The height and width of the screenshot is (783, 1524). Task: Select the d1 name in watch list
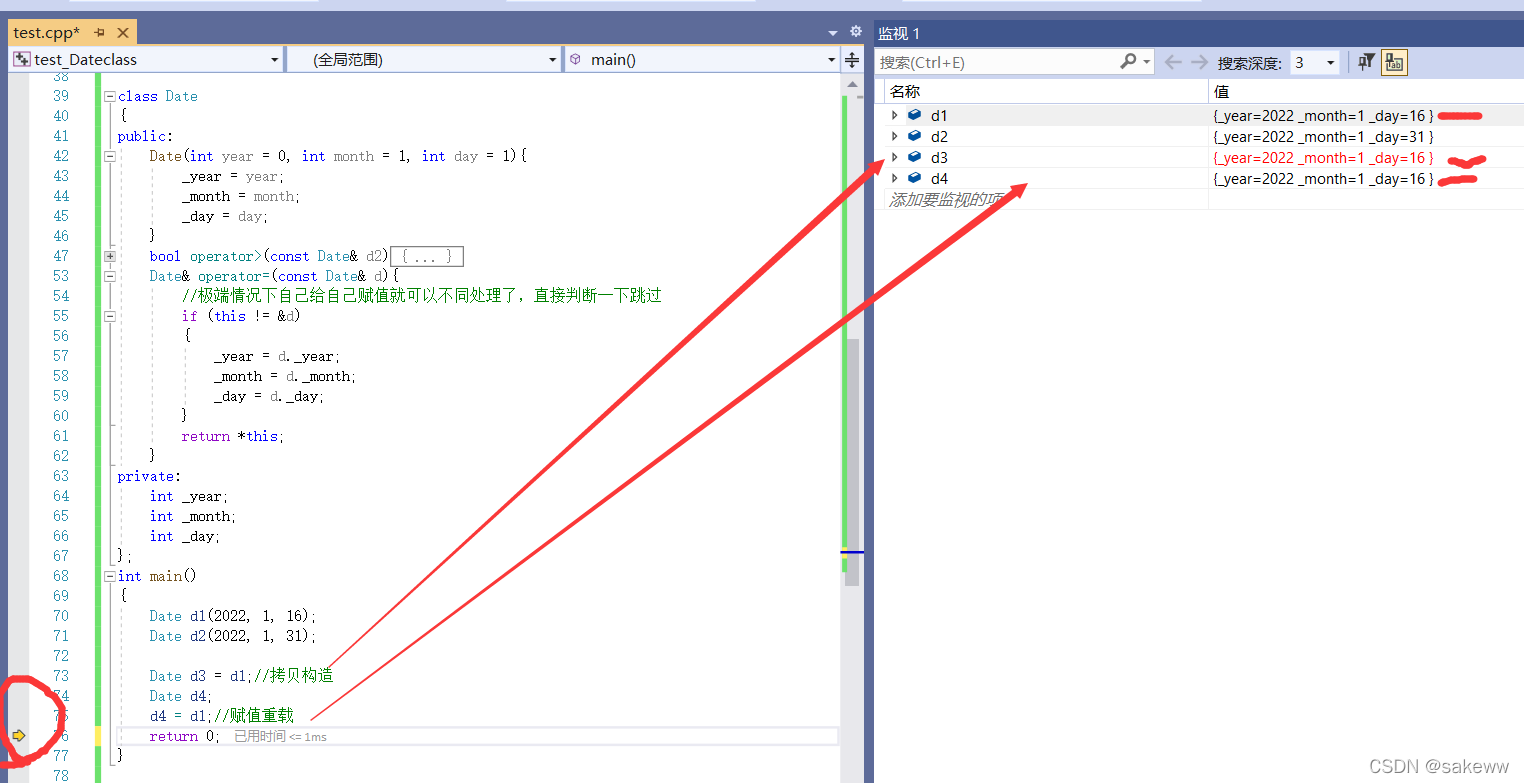[939, 116]
